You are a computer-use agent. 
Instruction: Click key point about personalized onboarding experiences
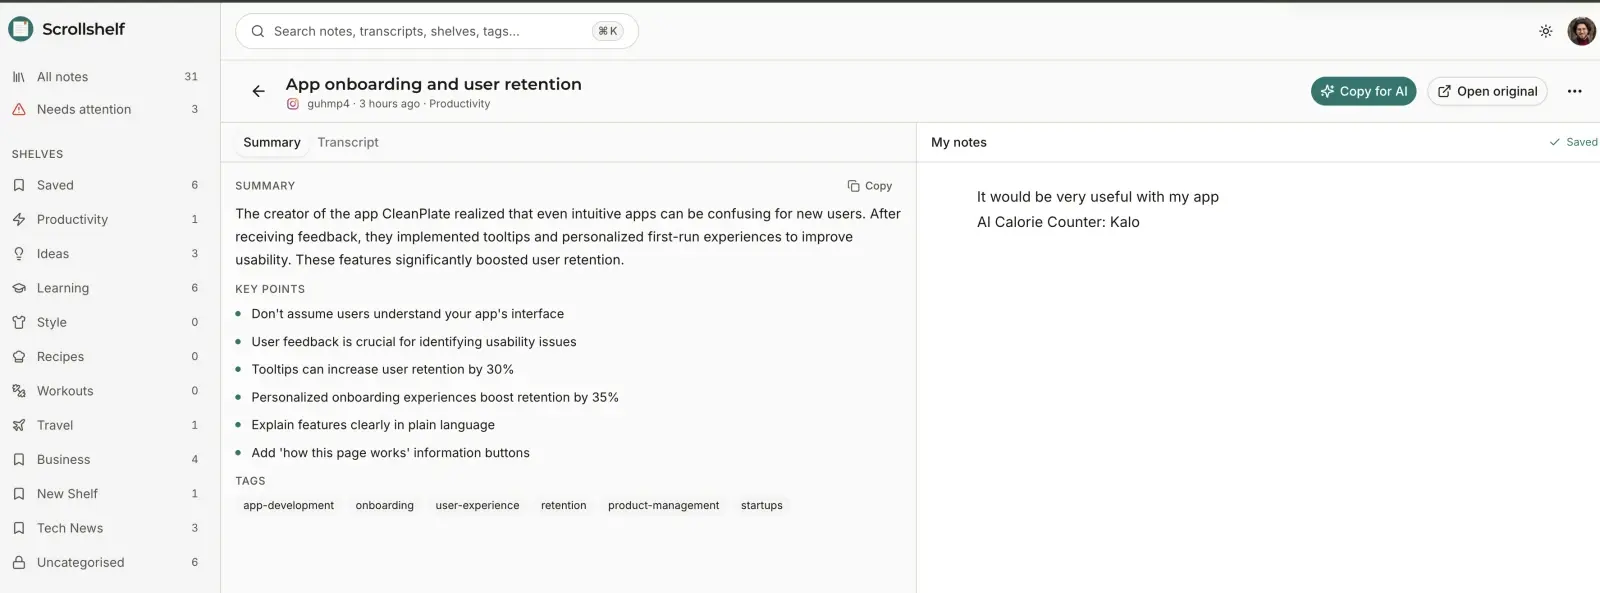[435, 398]
